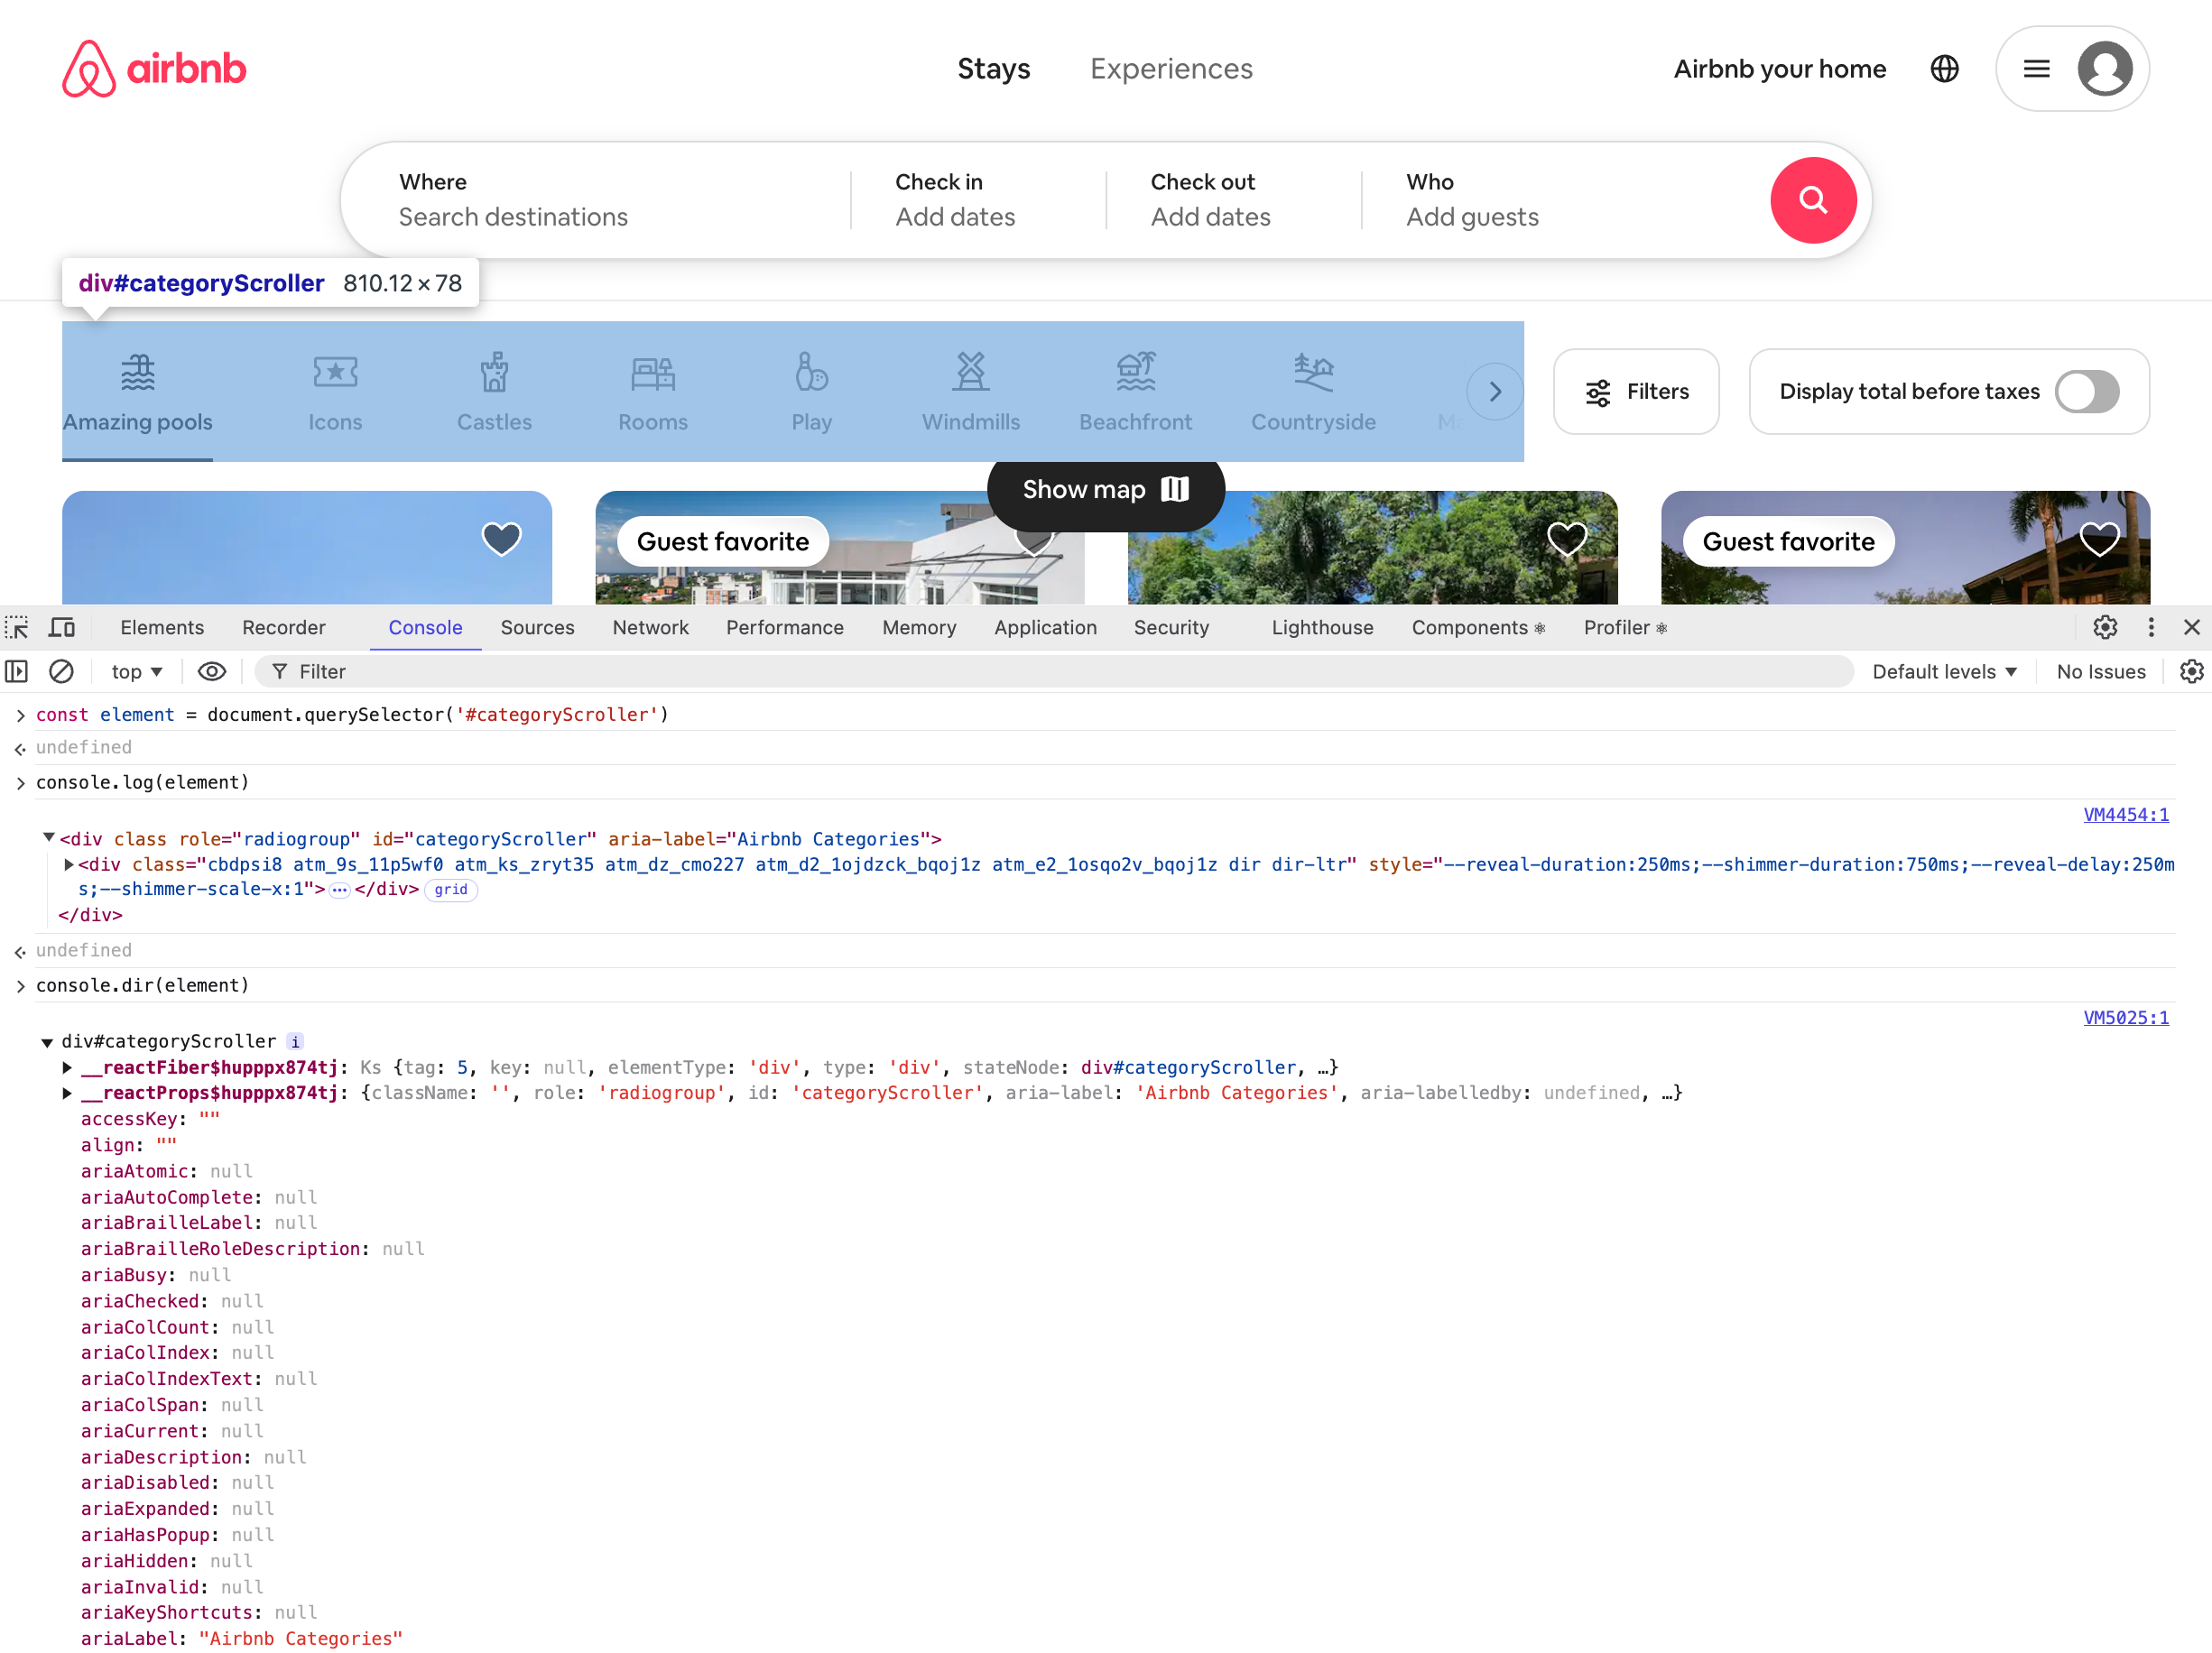Favorite the first listing with heart icon
2212x1653 pixels.
point(501,539)
